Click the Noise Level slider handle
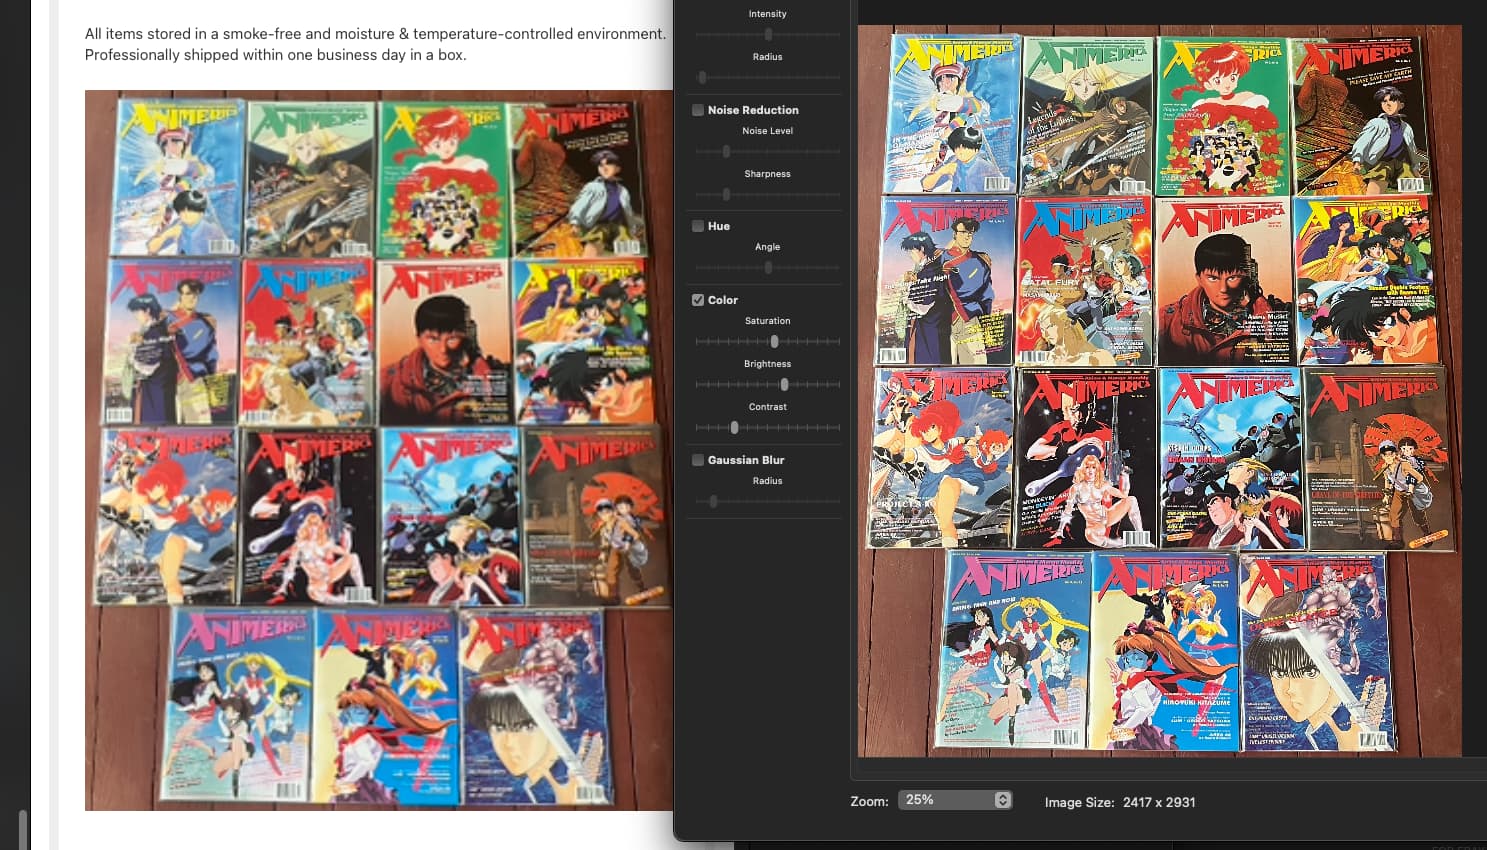This screenshot has width=1487, height=850. coord(726,151)
